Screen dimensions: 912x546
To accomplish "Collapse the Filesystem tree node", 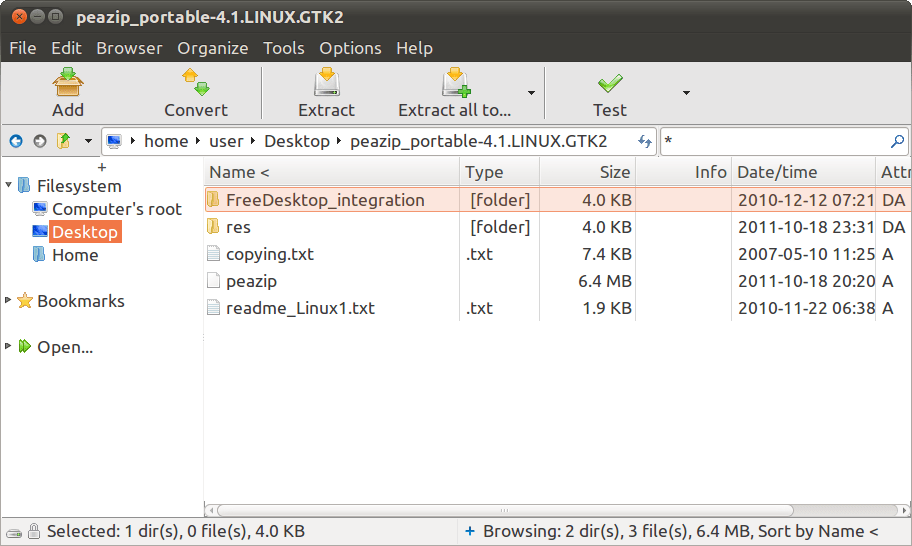I will [x=8, y=185].
